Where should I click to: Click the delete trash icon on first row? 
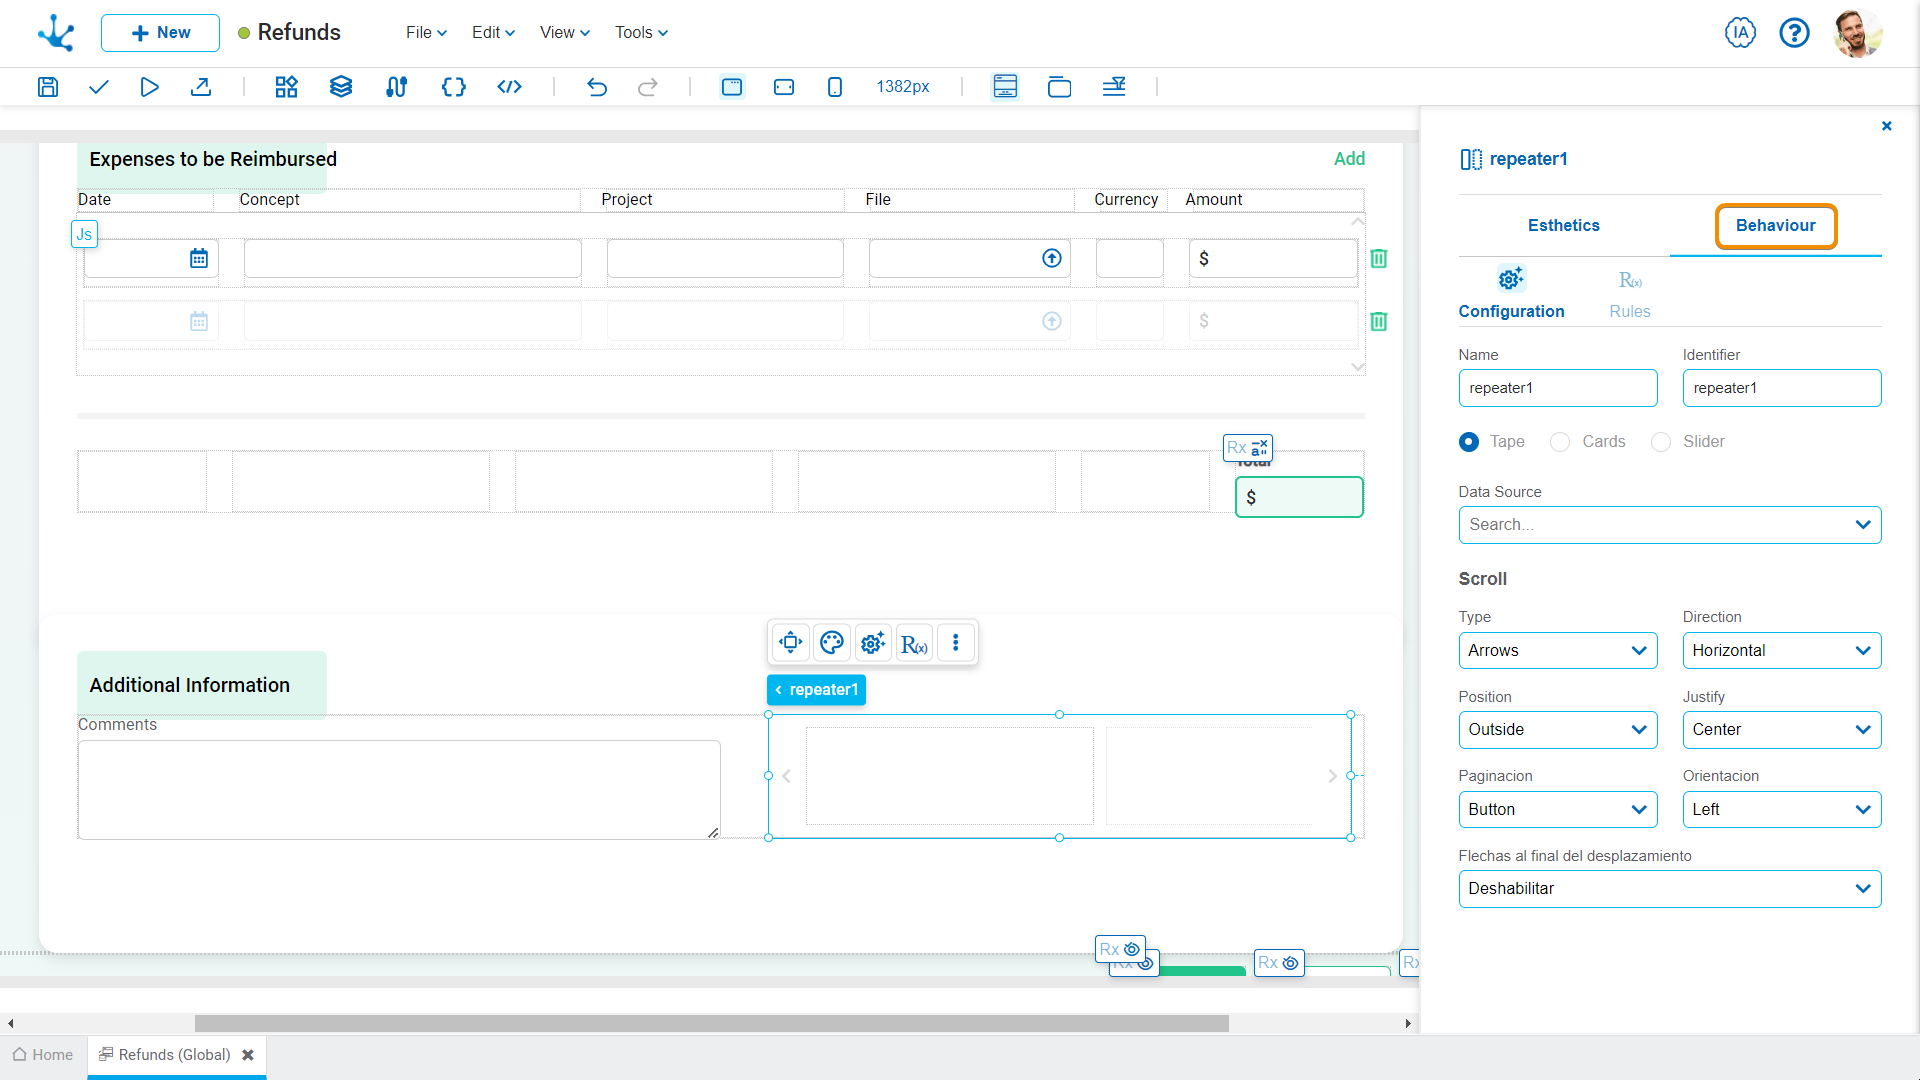1379,260
